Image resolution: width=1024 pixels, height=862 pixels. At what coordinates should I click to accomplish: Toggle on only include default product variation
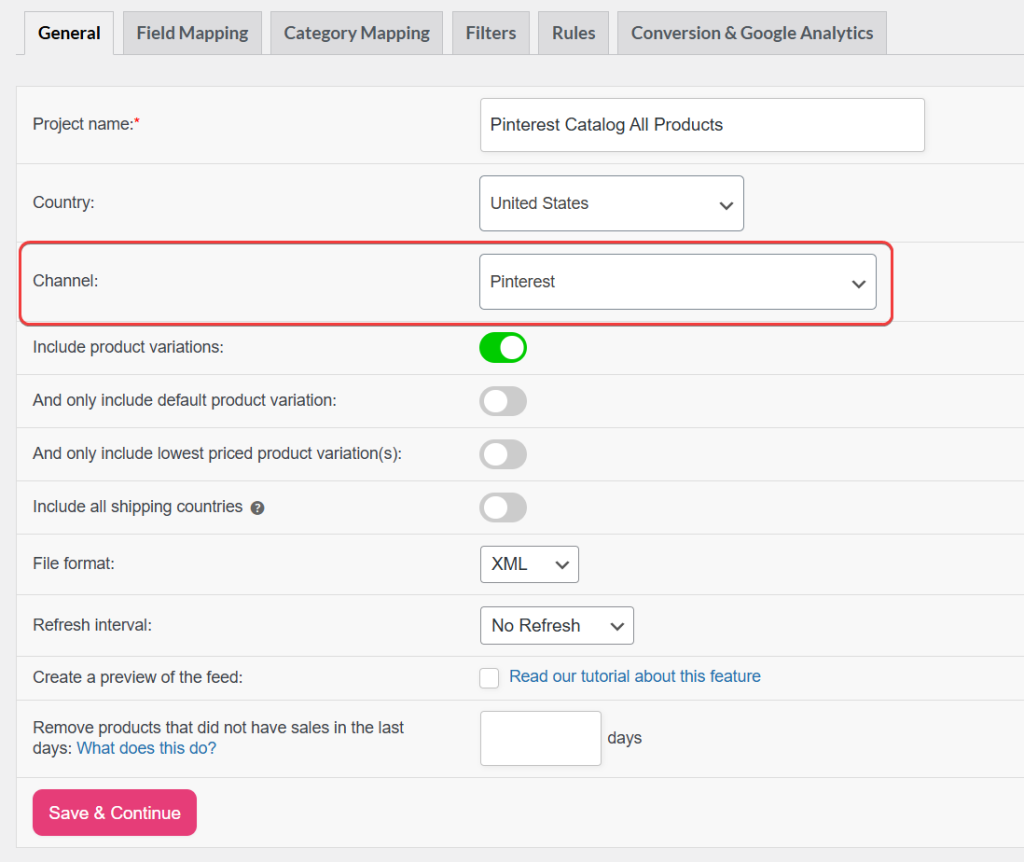pyautogui.click(x=503, y=401)
